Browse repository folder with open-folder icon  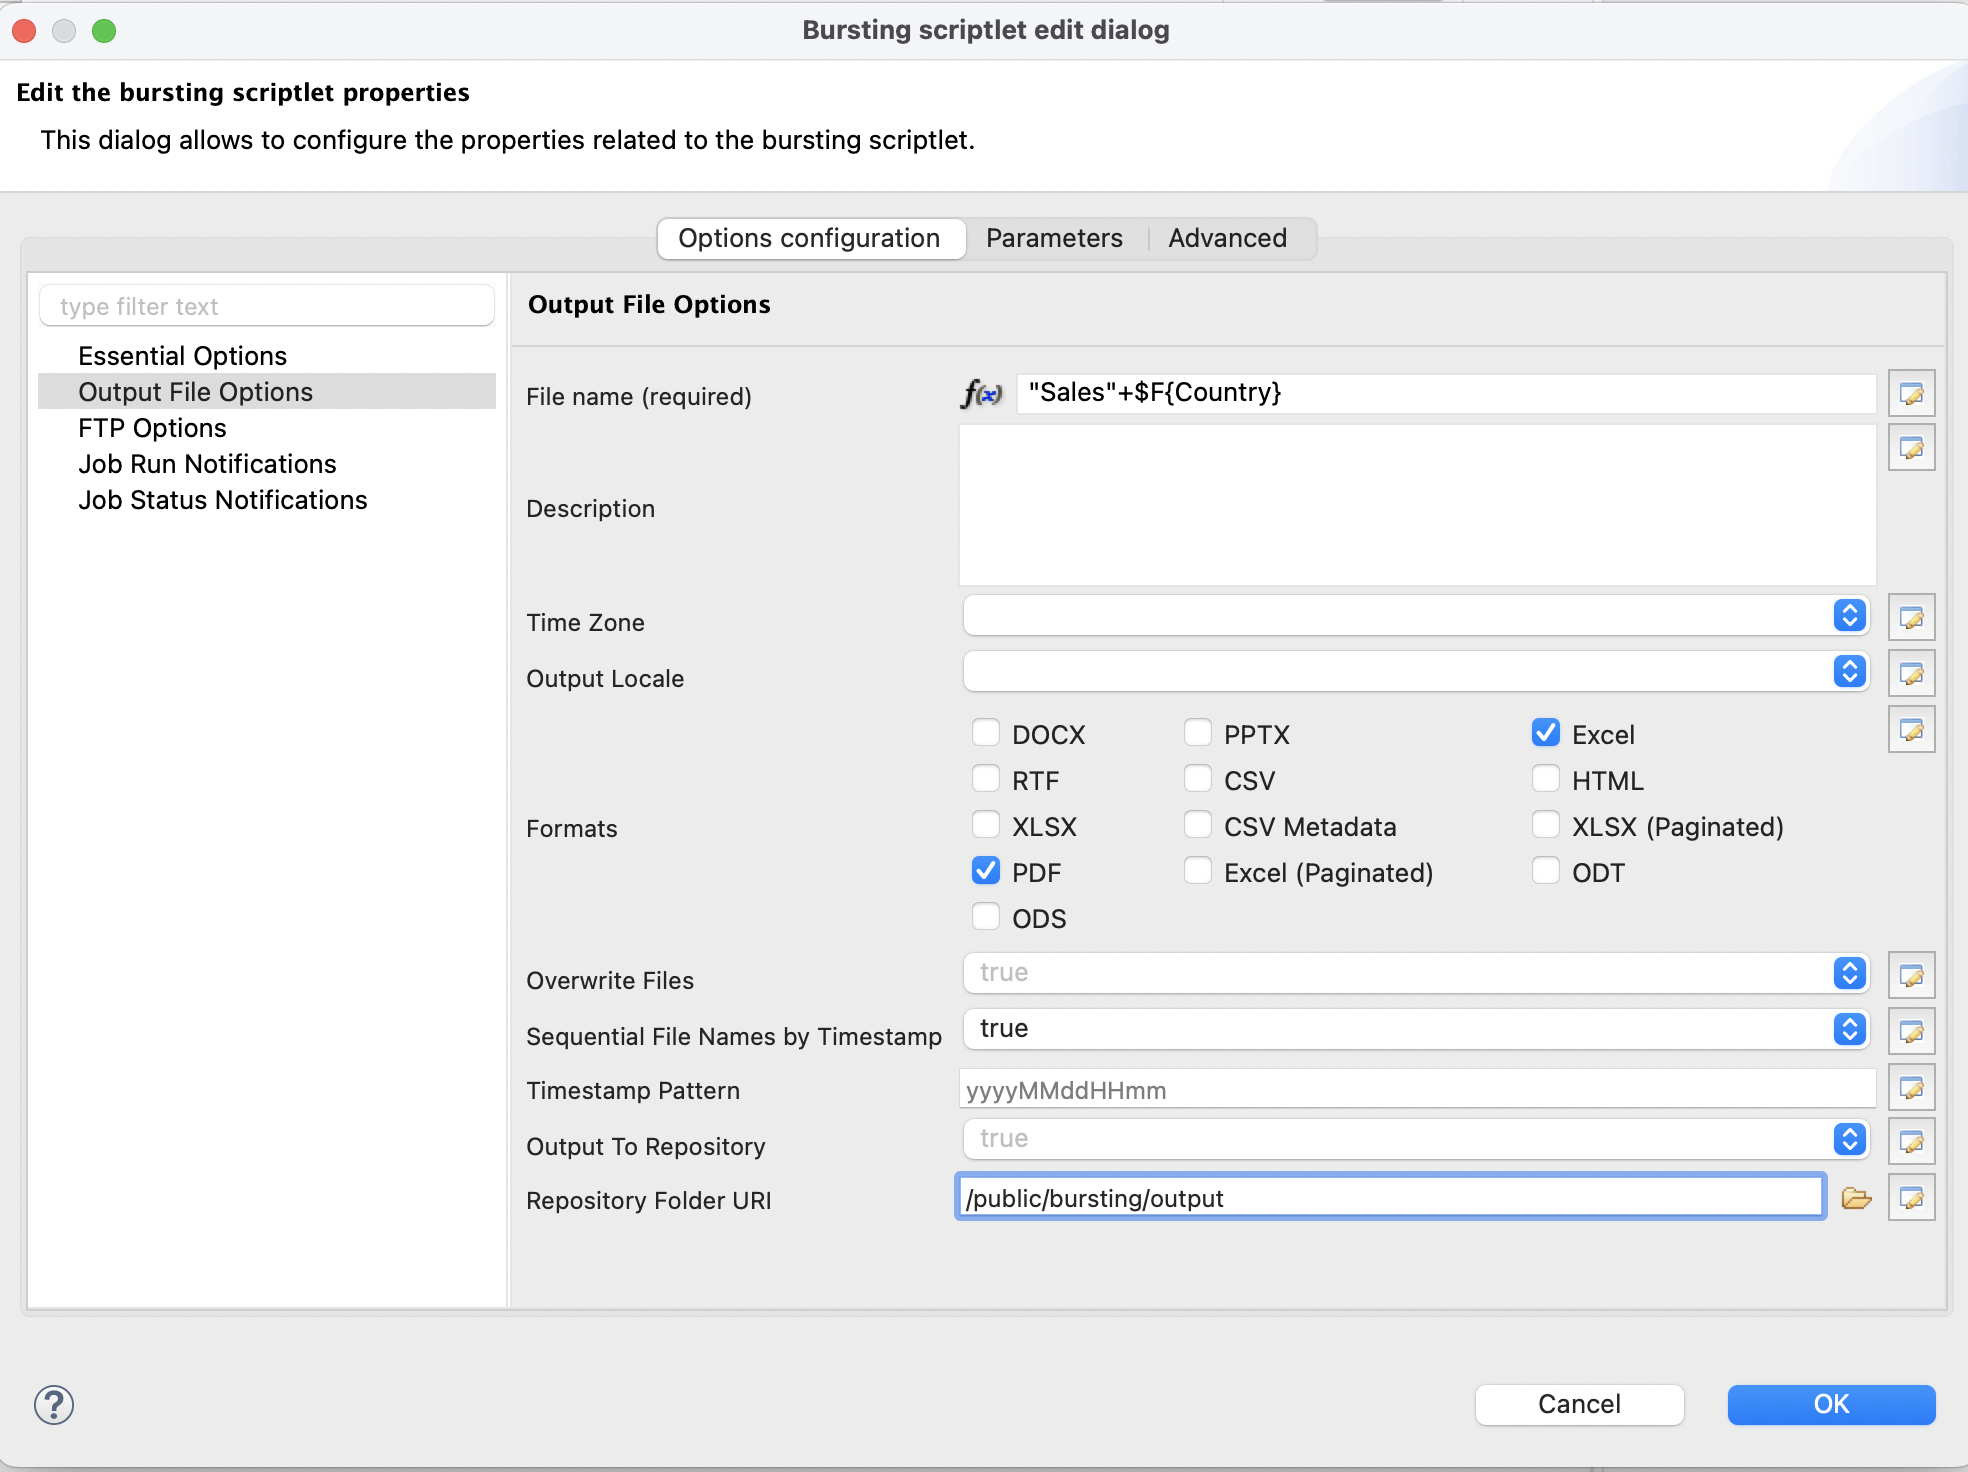coord(1856,1198)
